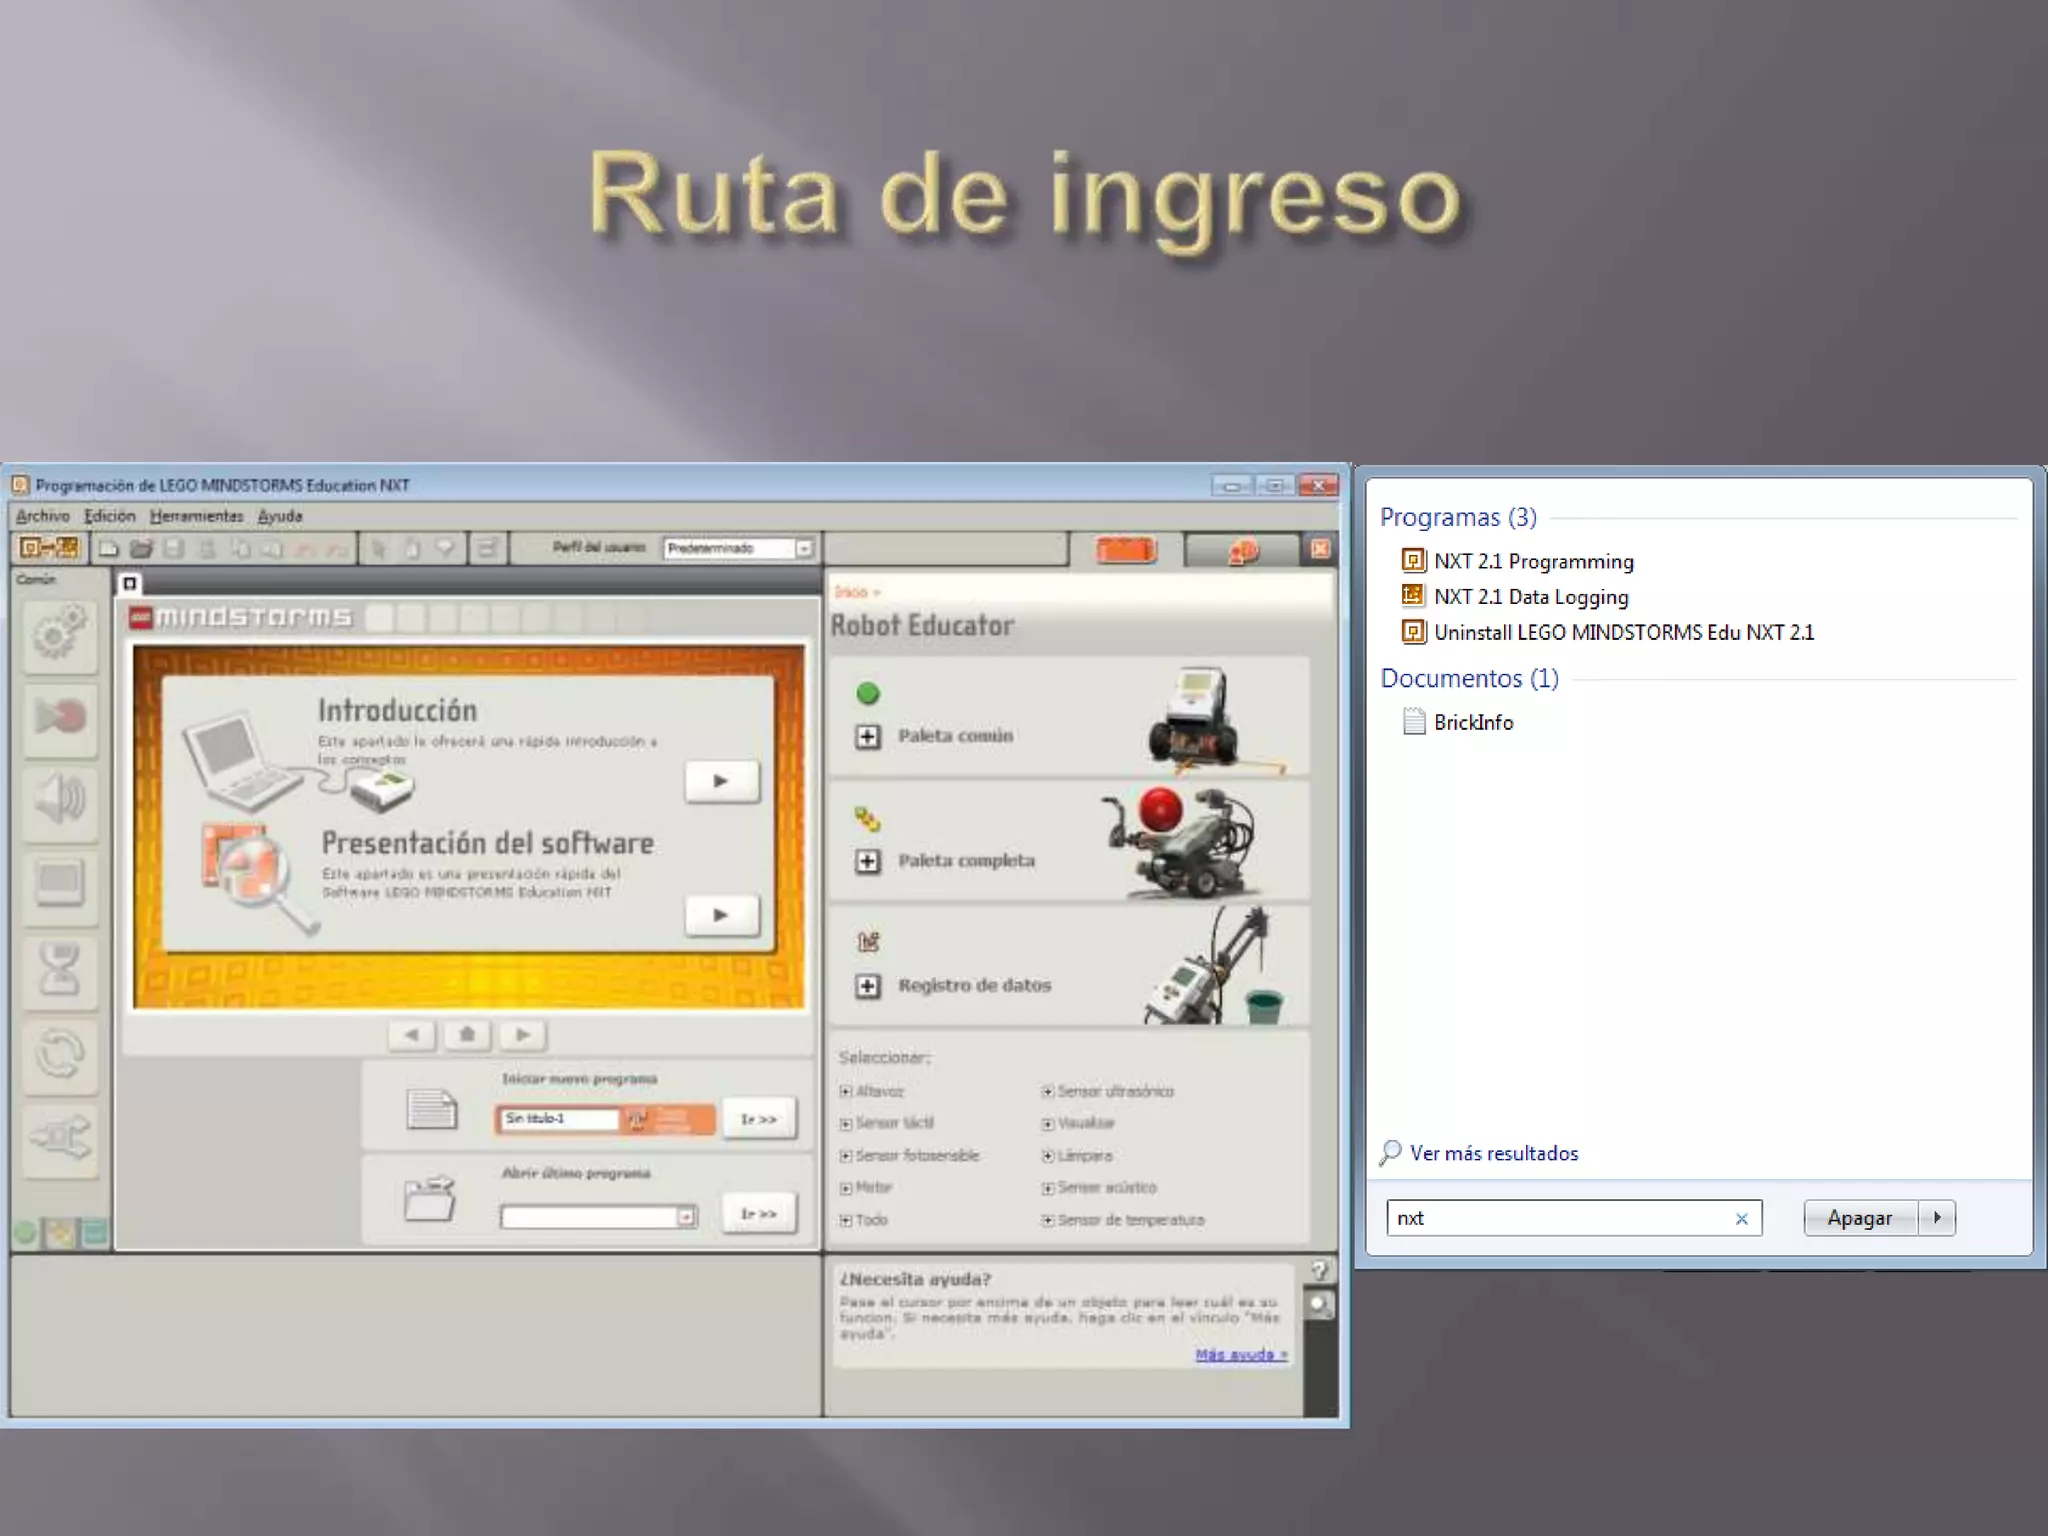This screenshot has height=1536, width=2048.
Task: Select the Wait hourglass block icon
Action: tap(59, 969)
